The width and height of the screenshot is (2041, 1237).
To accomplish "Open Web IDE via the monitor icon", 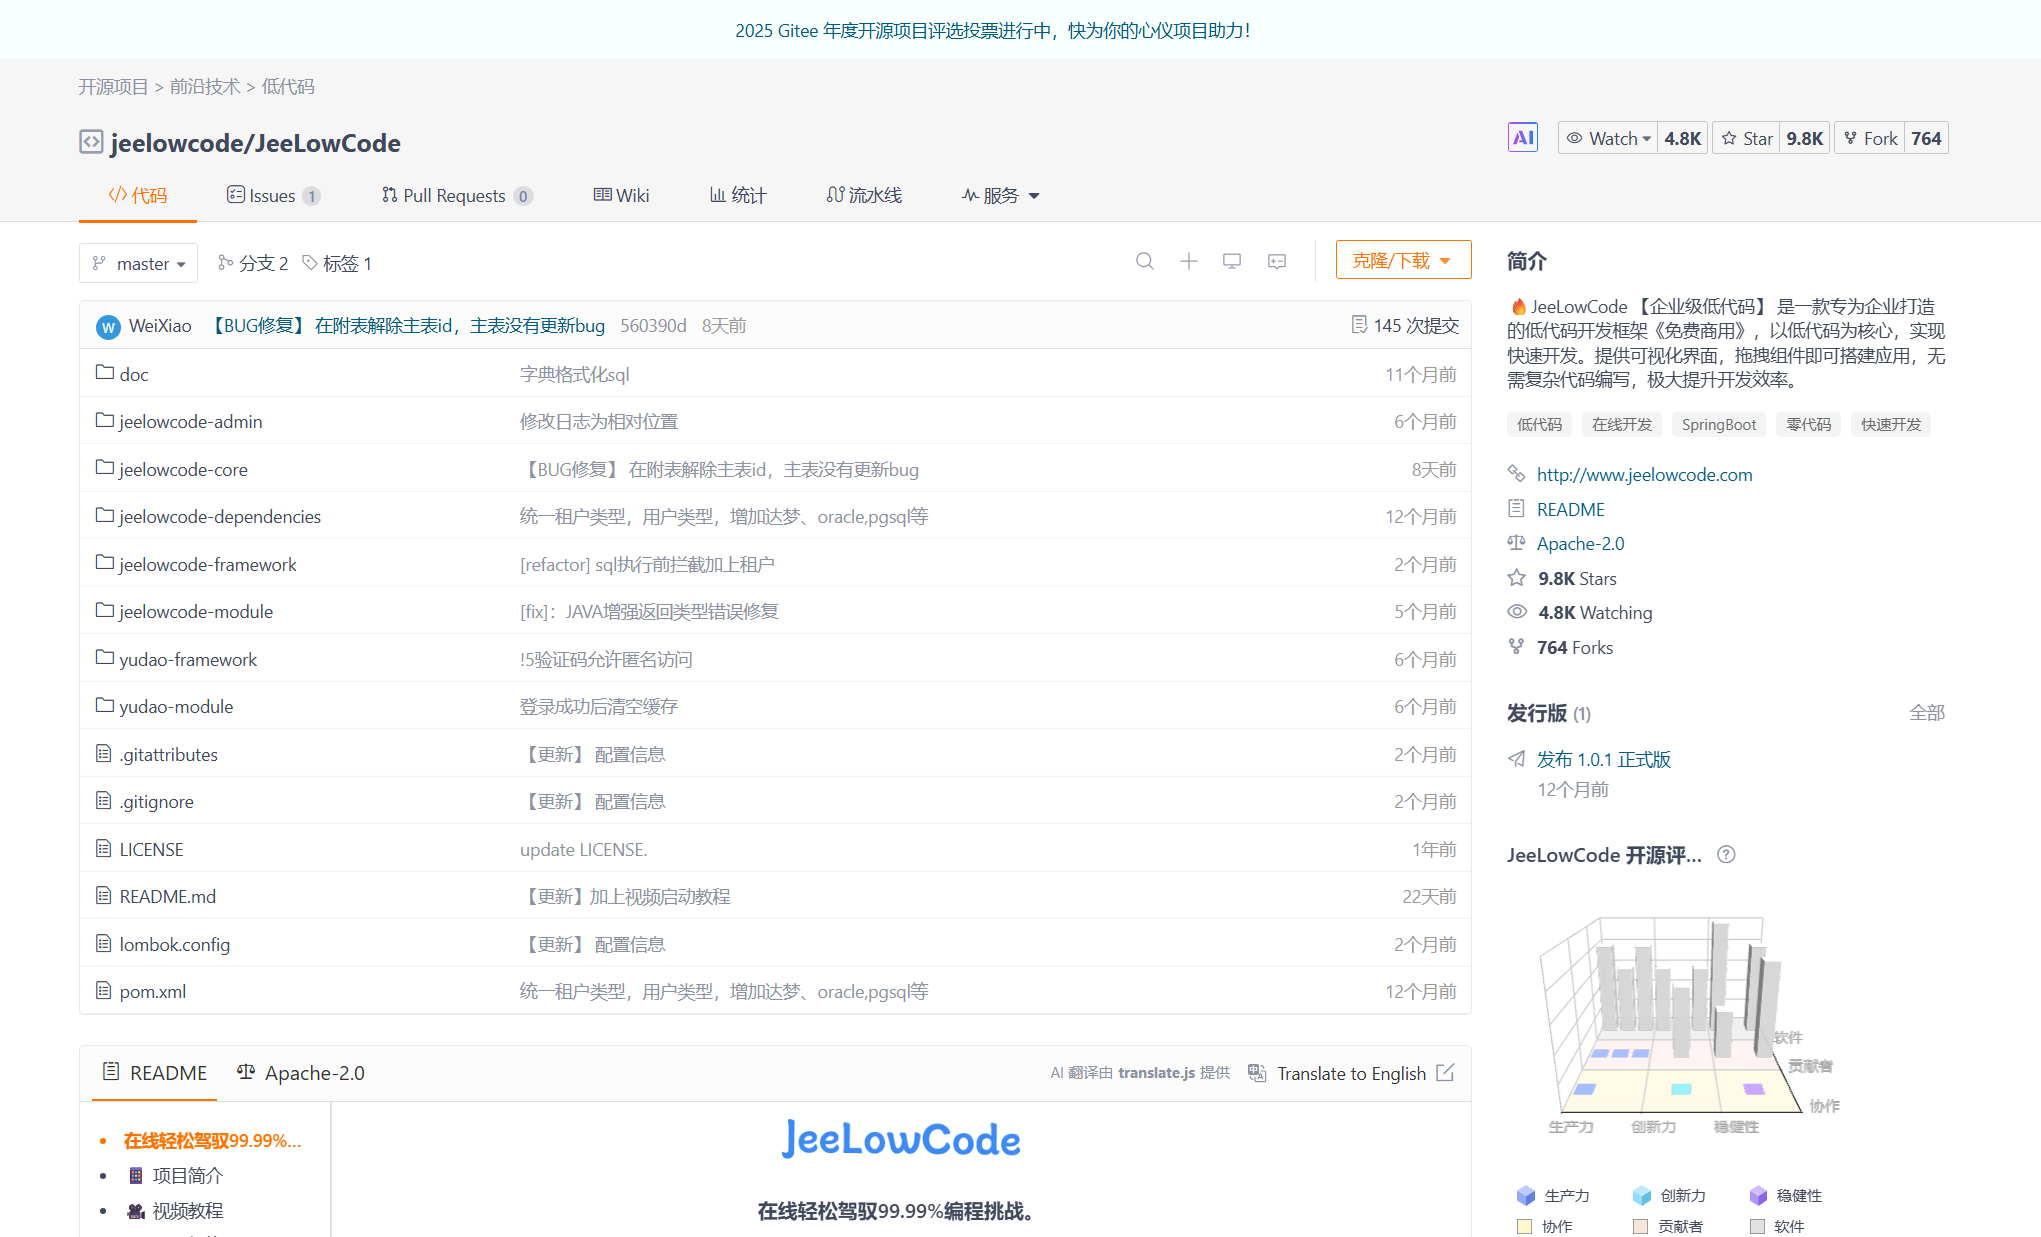I will (x=1231, y=261).
